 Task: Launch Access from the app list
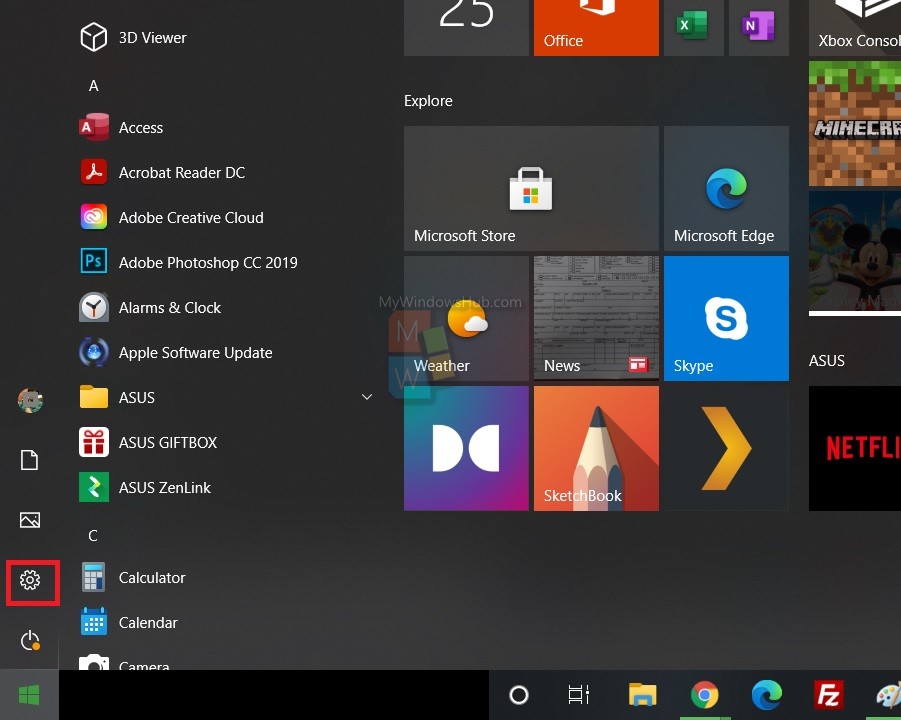(227, 128)
